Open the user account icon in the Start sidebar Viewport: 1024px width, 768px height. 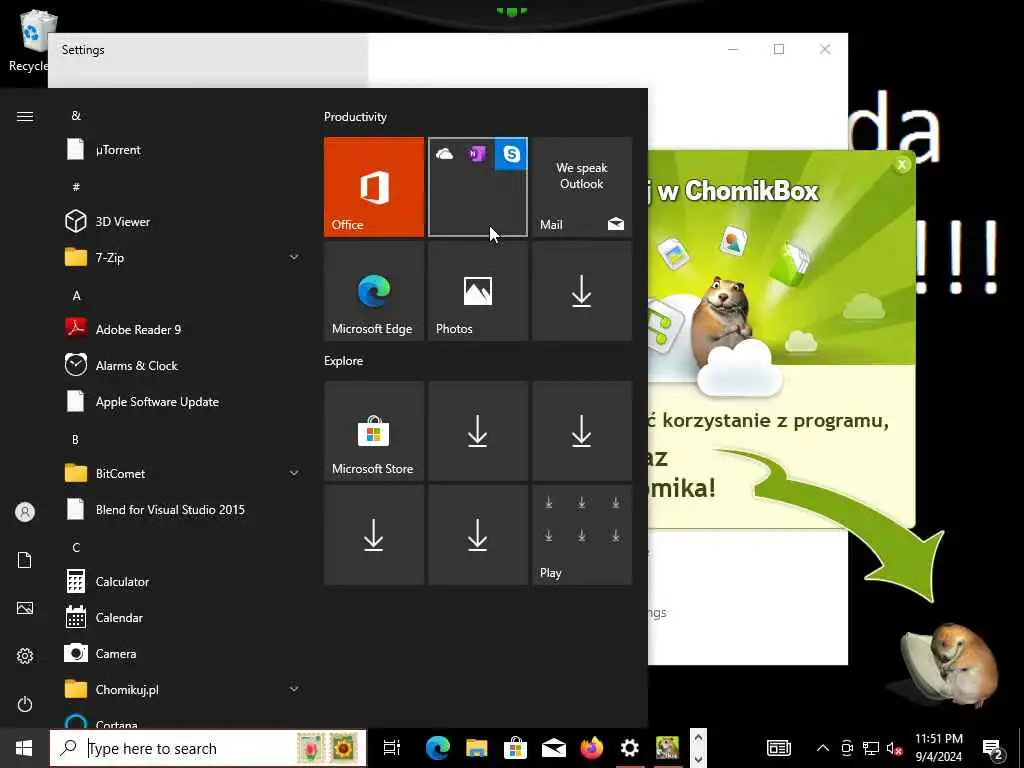(25, 512)
